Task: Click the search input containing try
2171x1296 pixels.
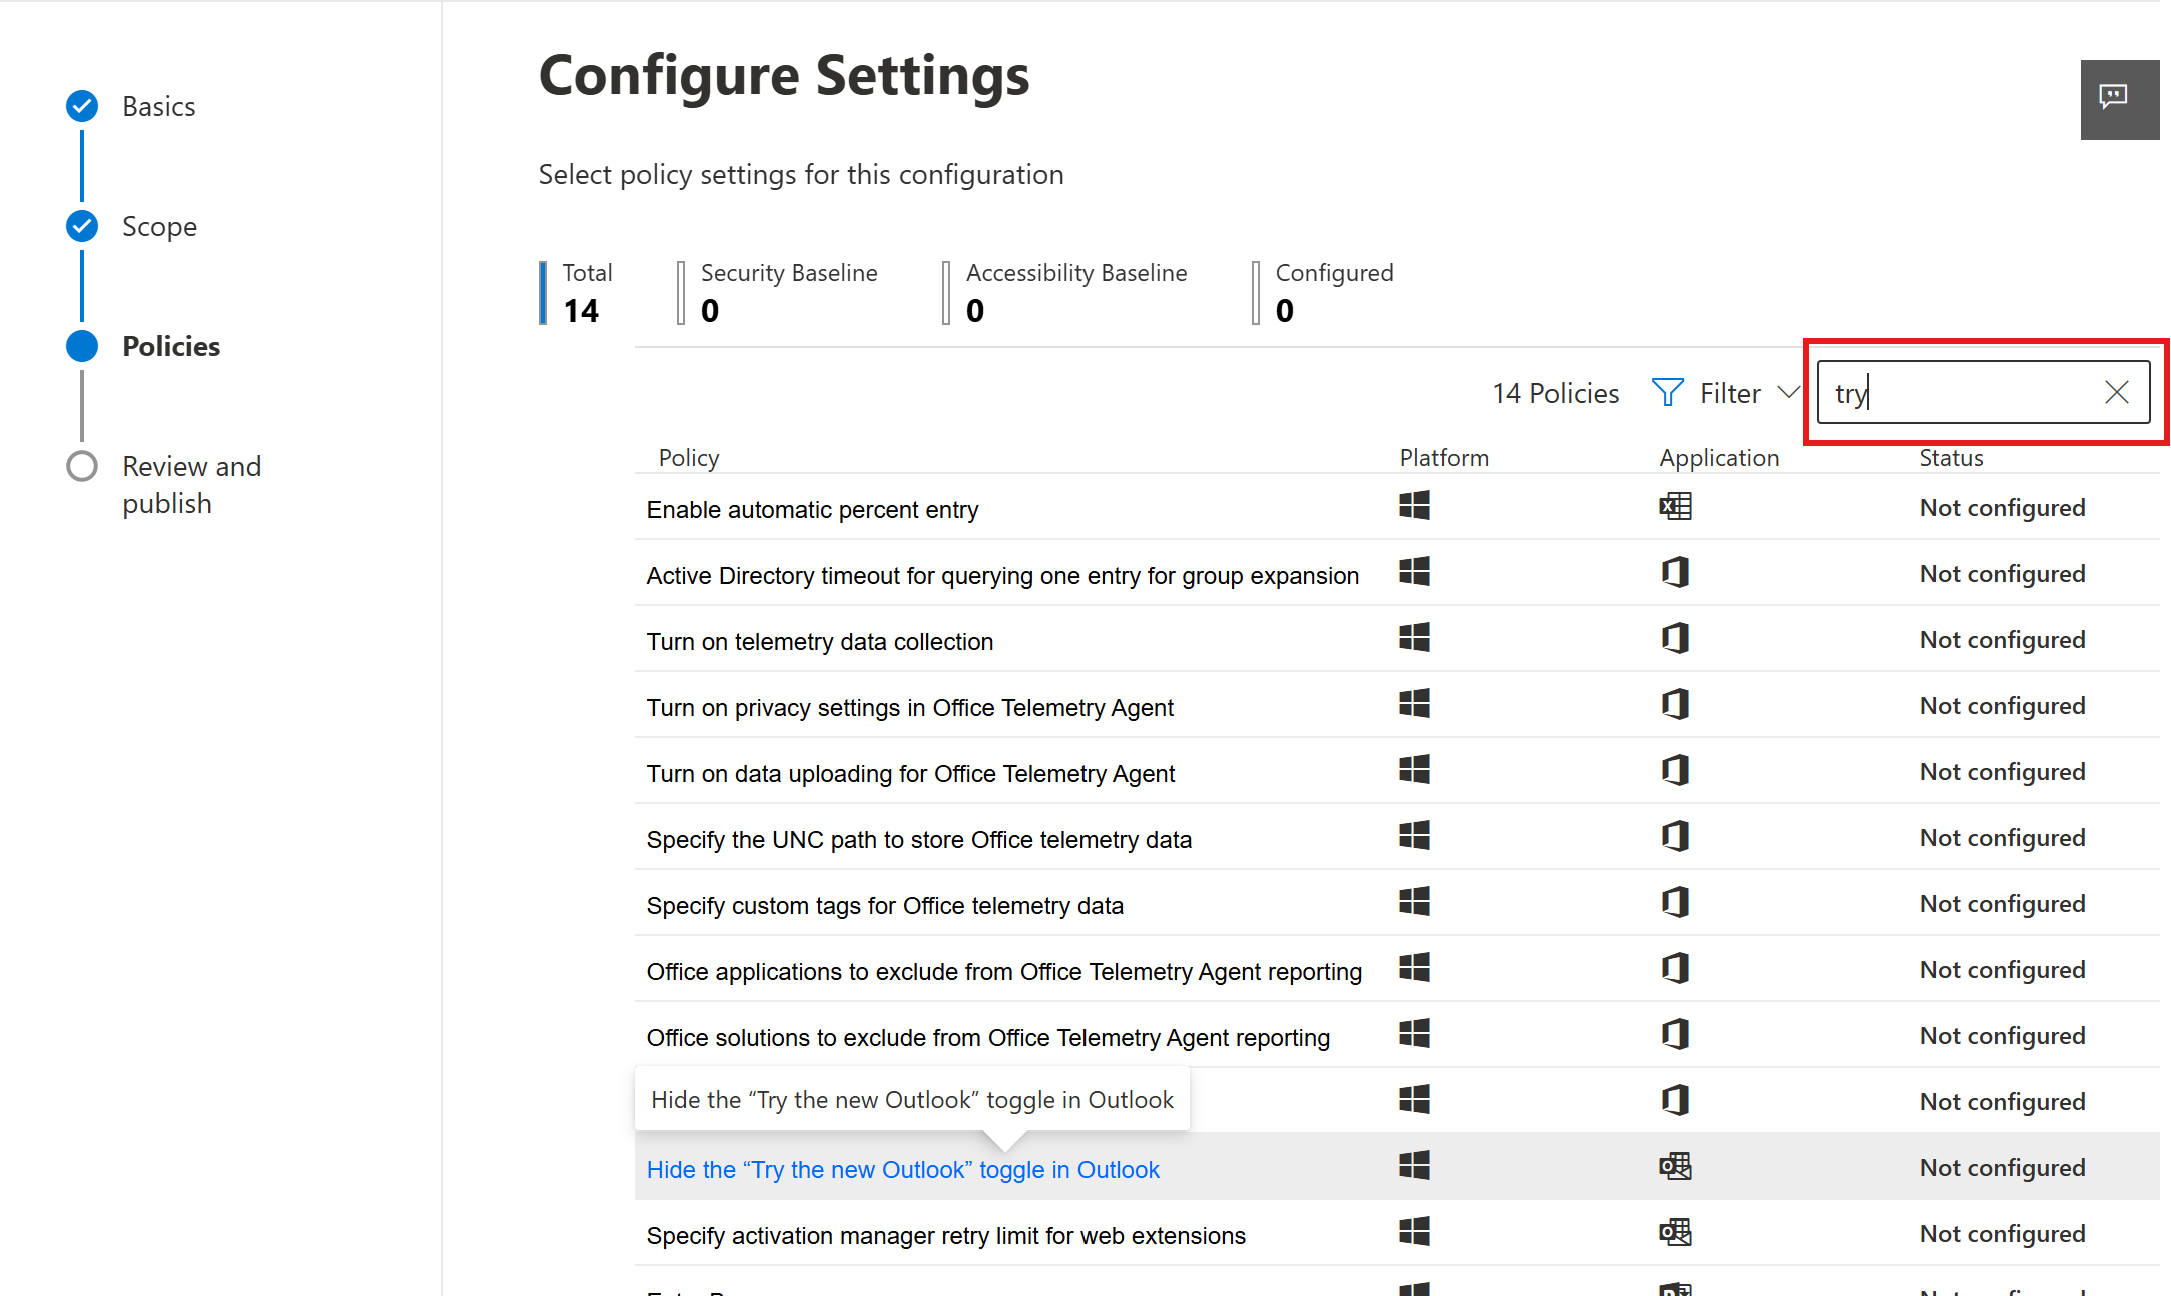Action: (x=1960, y=393)
